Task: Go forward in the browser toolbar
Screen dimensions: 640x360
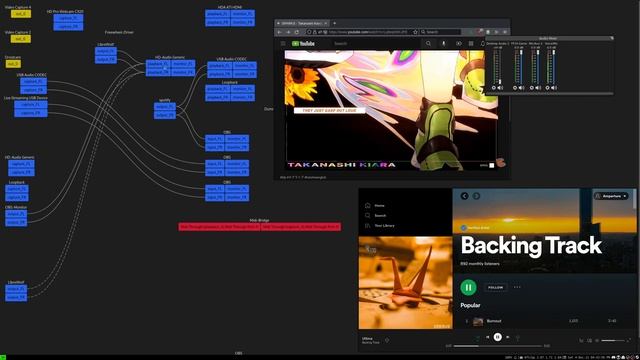Action: (x=288, y=32)
